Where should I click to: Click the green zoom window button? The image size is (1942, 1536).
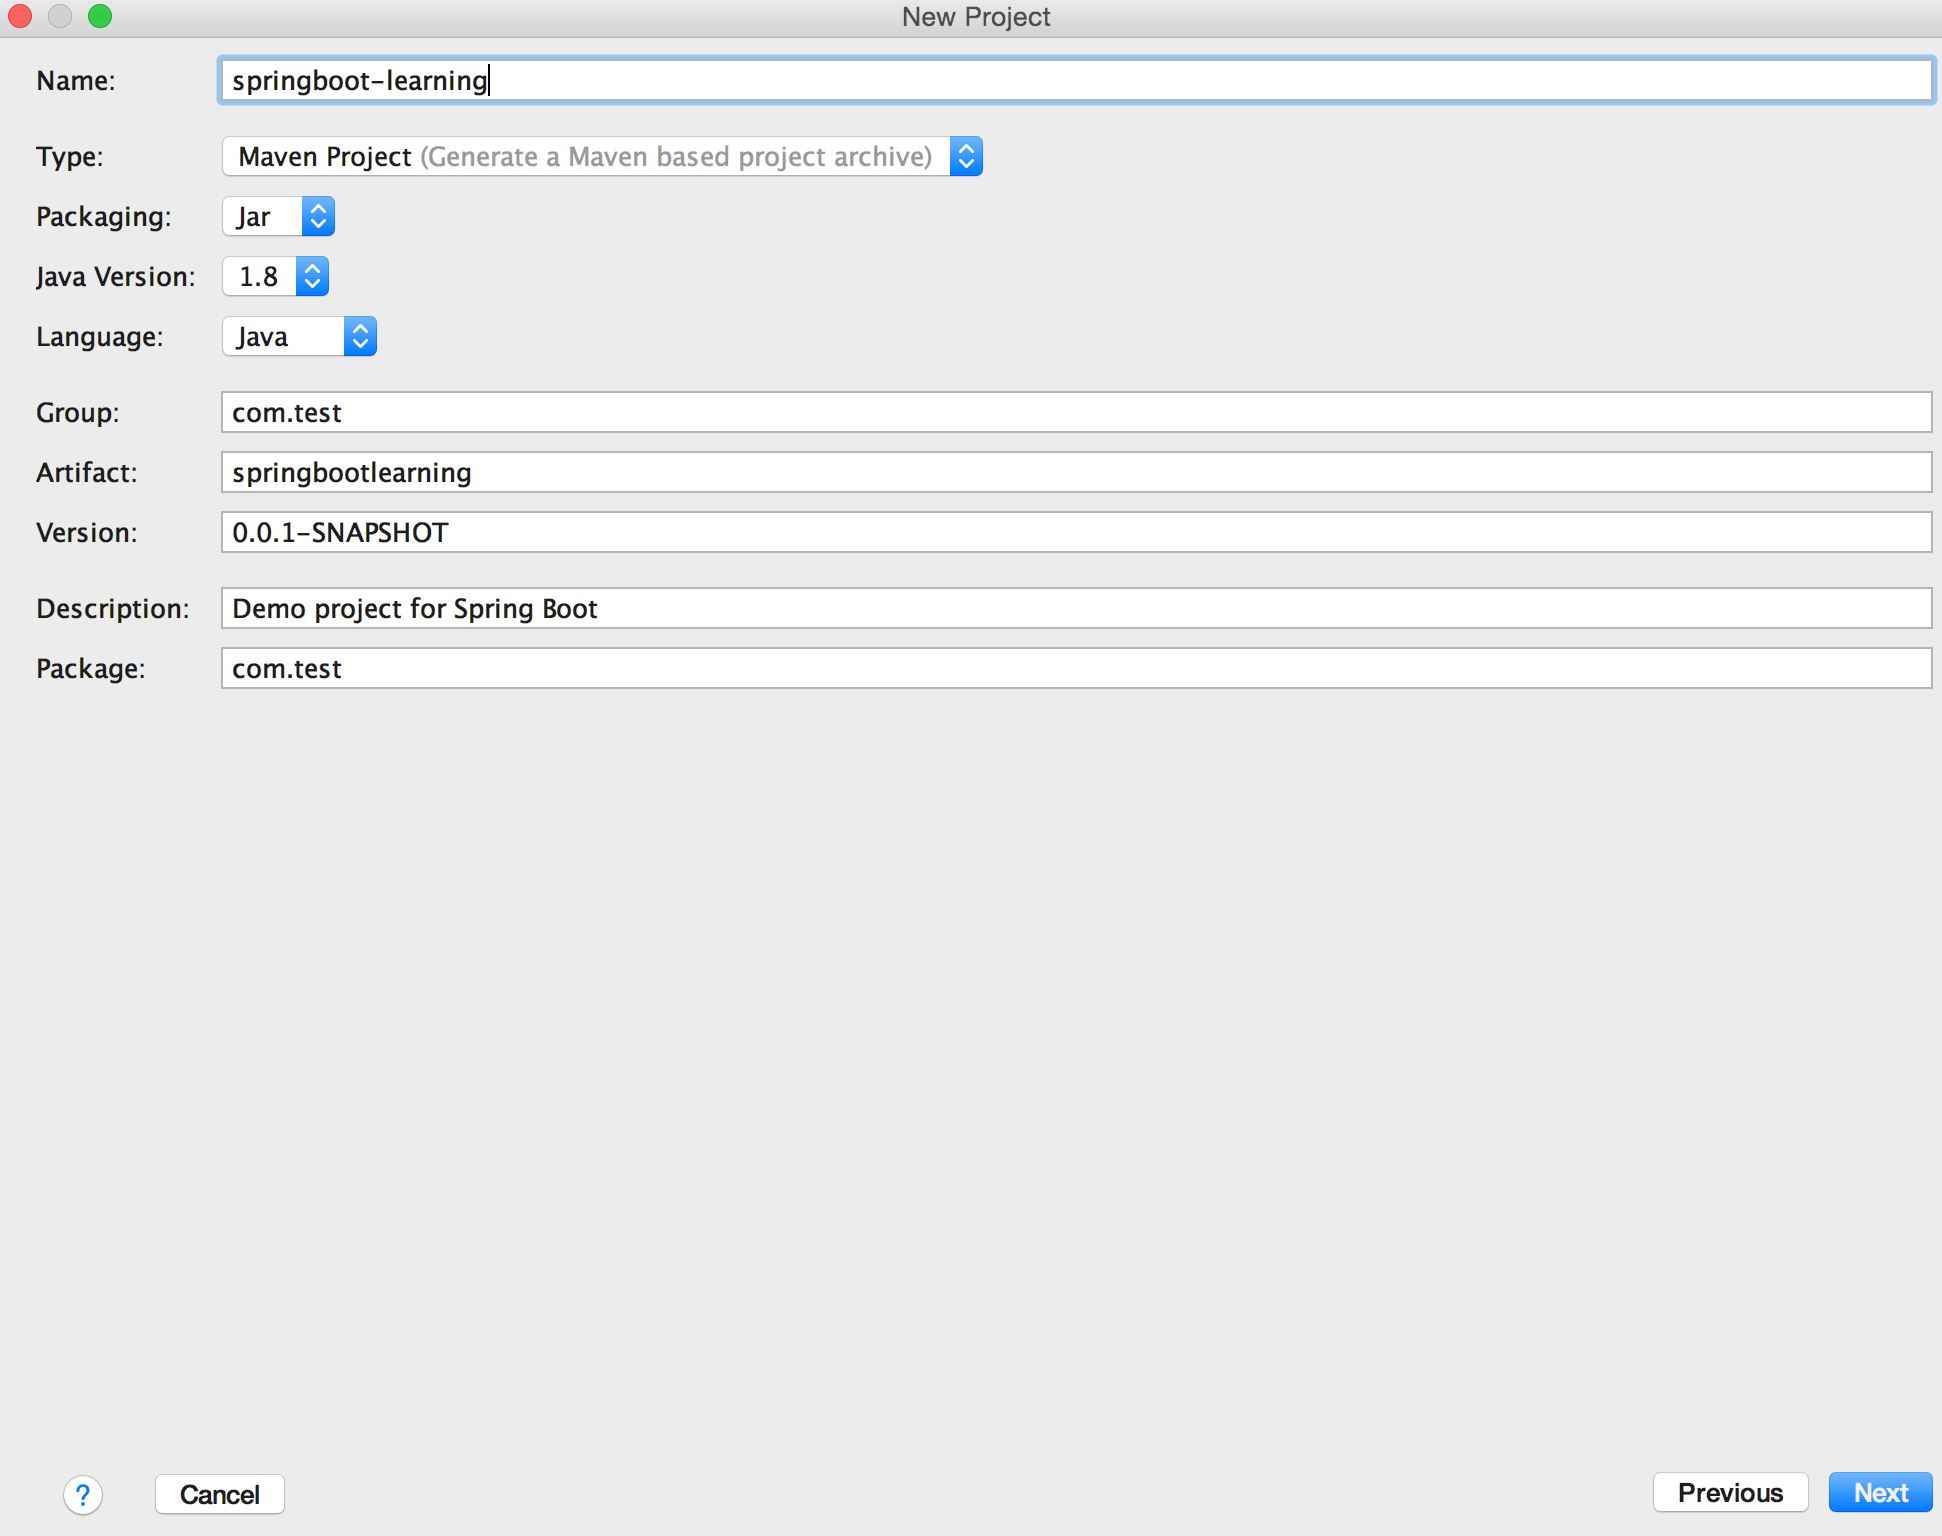[100, 17]
